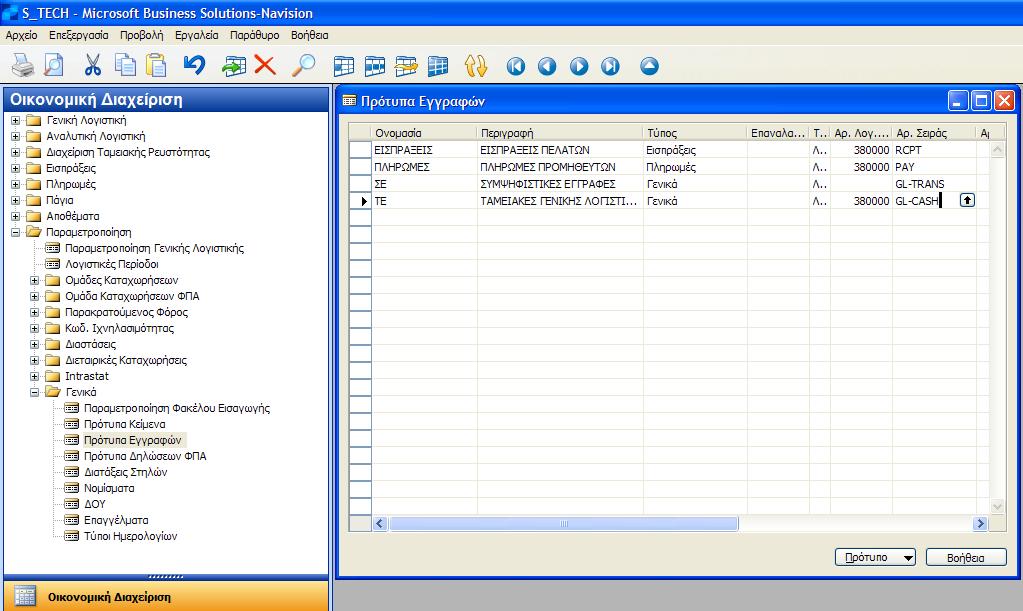Click the Οικονομική Διαχείριση menu button icon
1023x611 pixels.
(x=25, y=596)
